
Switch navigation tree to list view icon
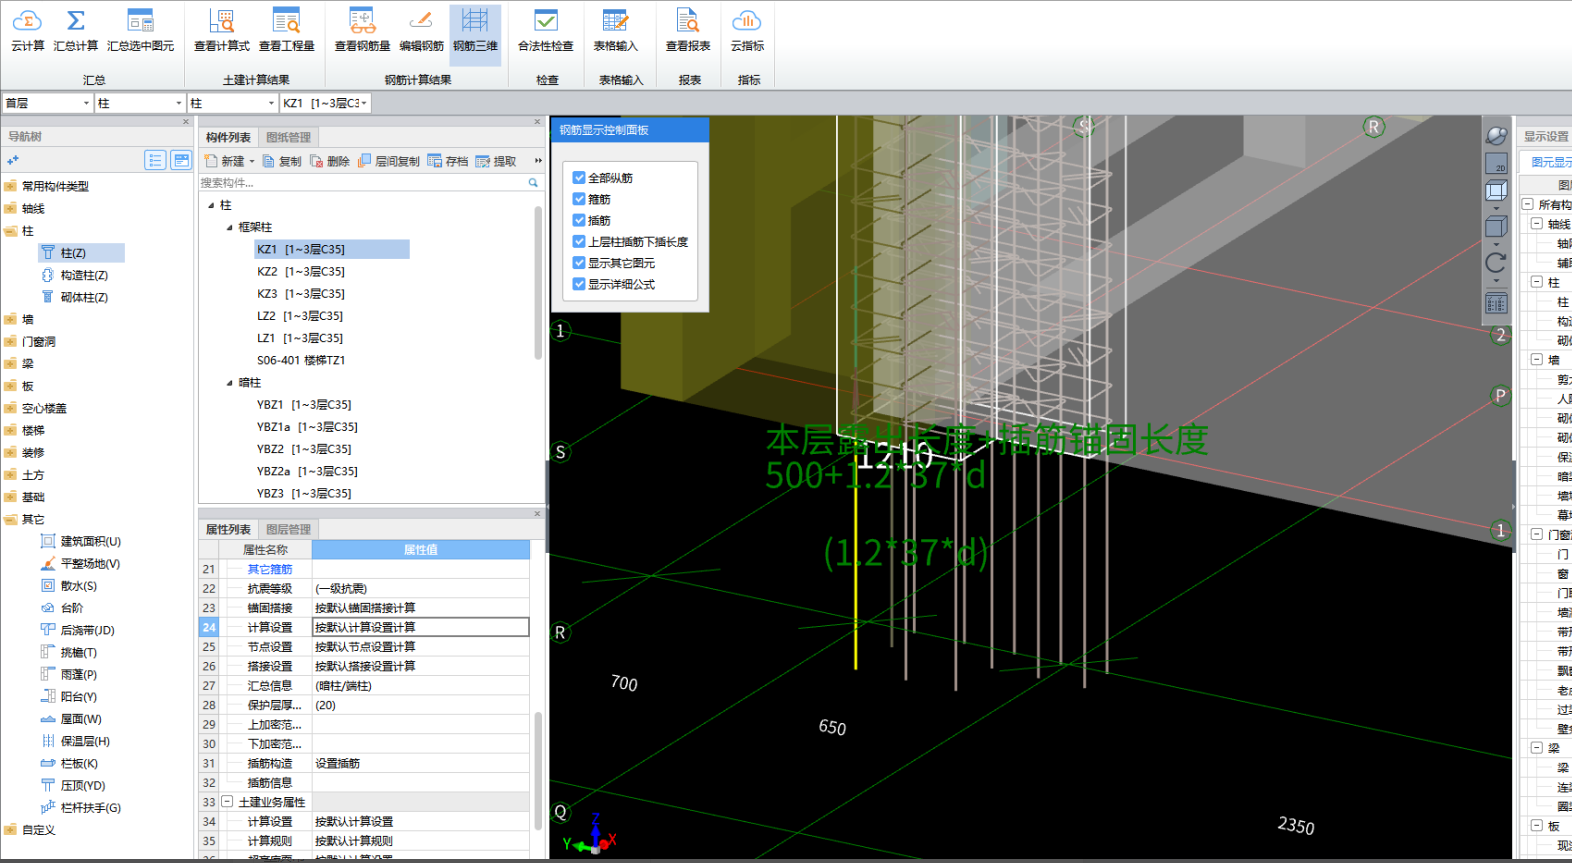(x=155, y=160)
